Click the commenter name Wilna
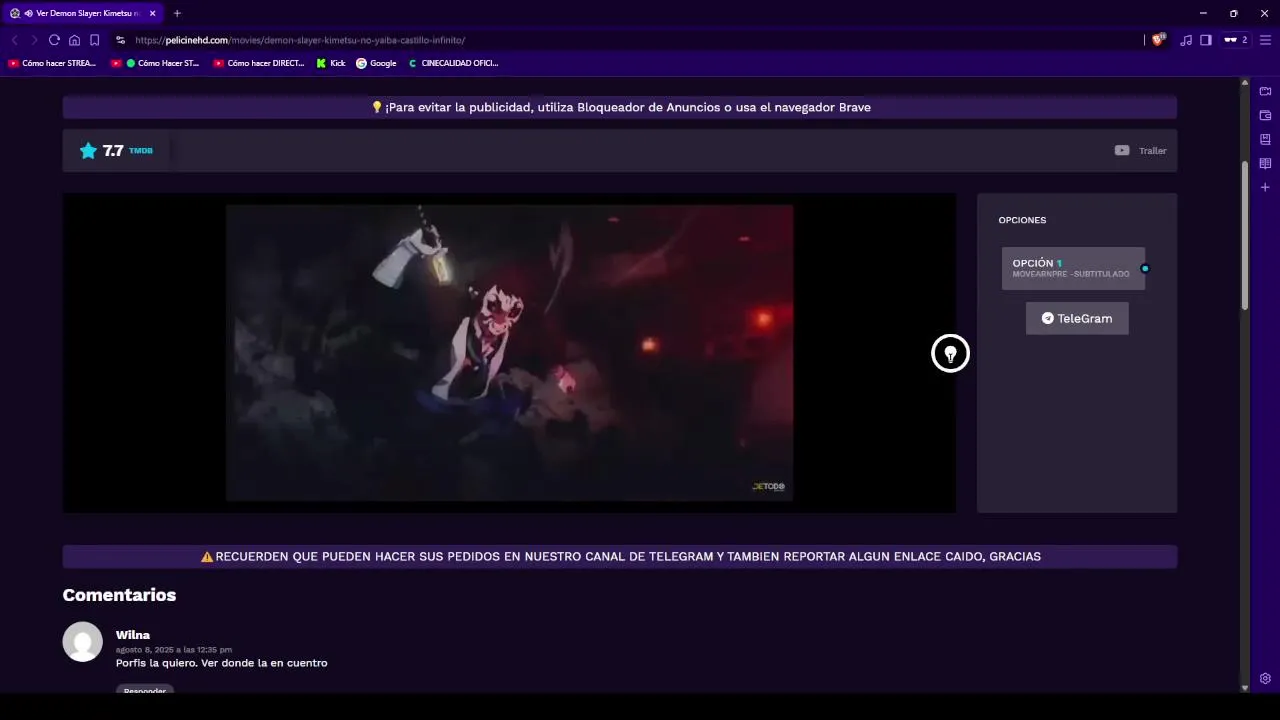The image size is (1280, 720). pos(133,635)
